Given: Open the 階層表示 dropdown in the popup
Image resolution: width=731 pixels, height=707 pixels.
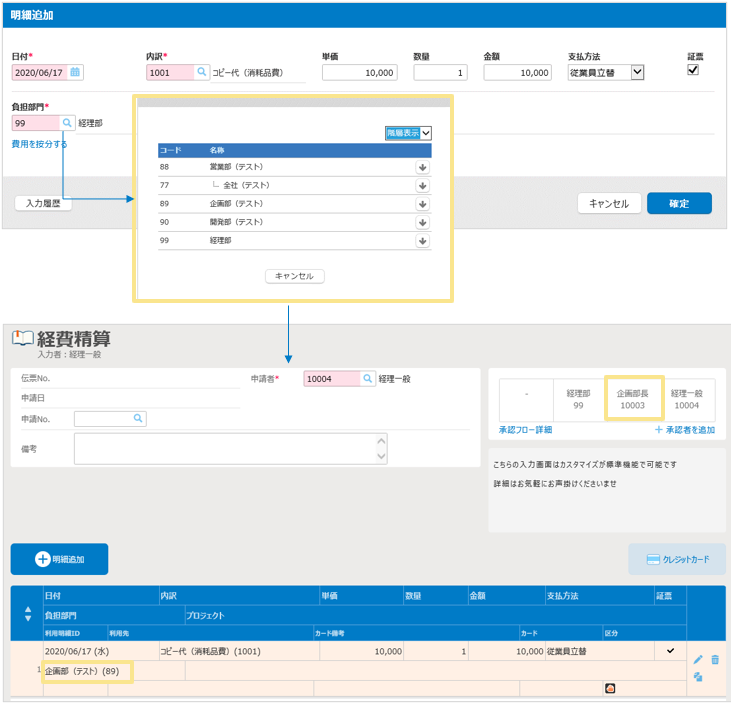Looking at the screenshot, I should click(x=408, y=132).
